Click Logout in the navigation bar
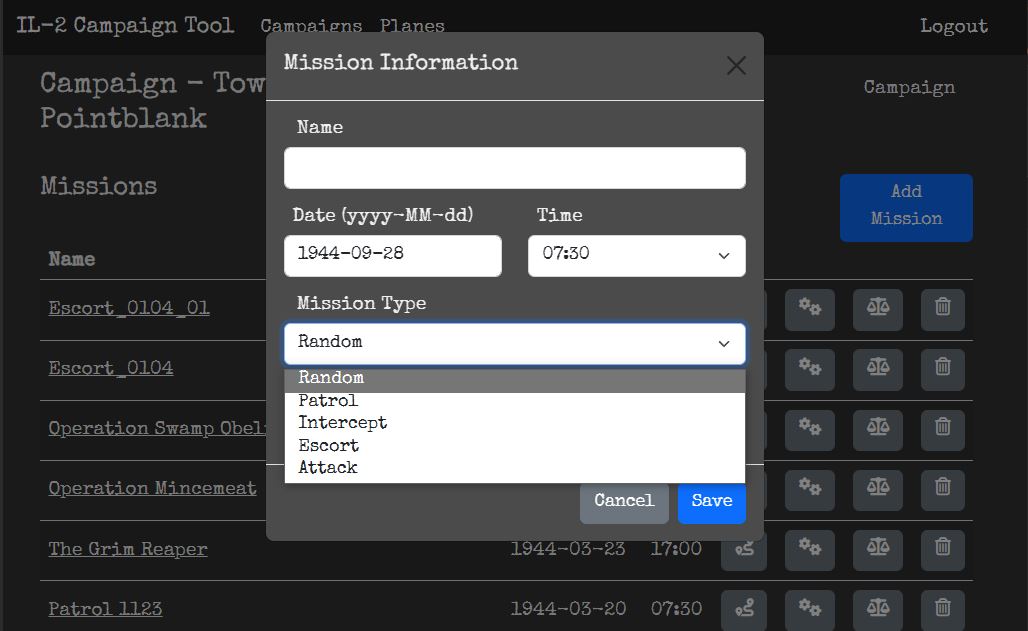 tap(953, 26)
